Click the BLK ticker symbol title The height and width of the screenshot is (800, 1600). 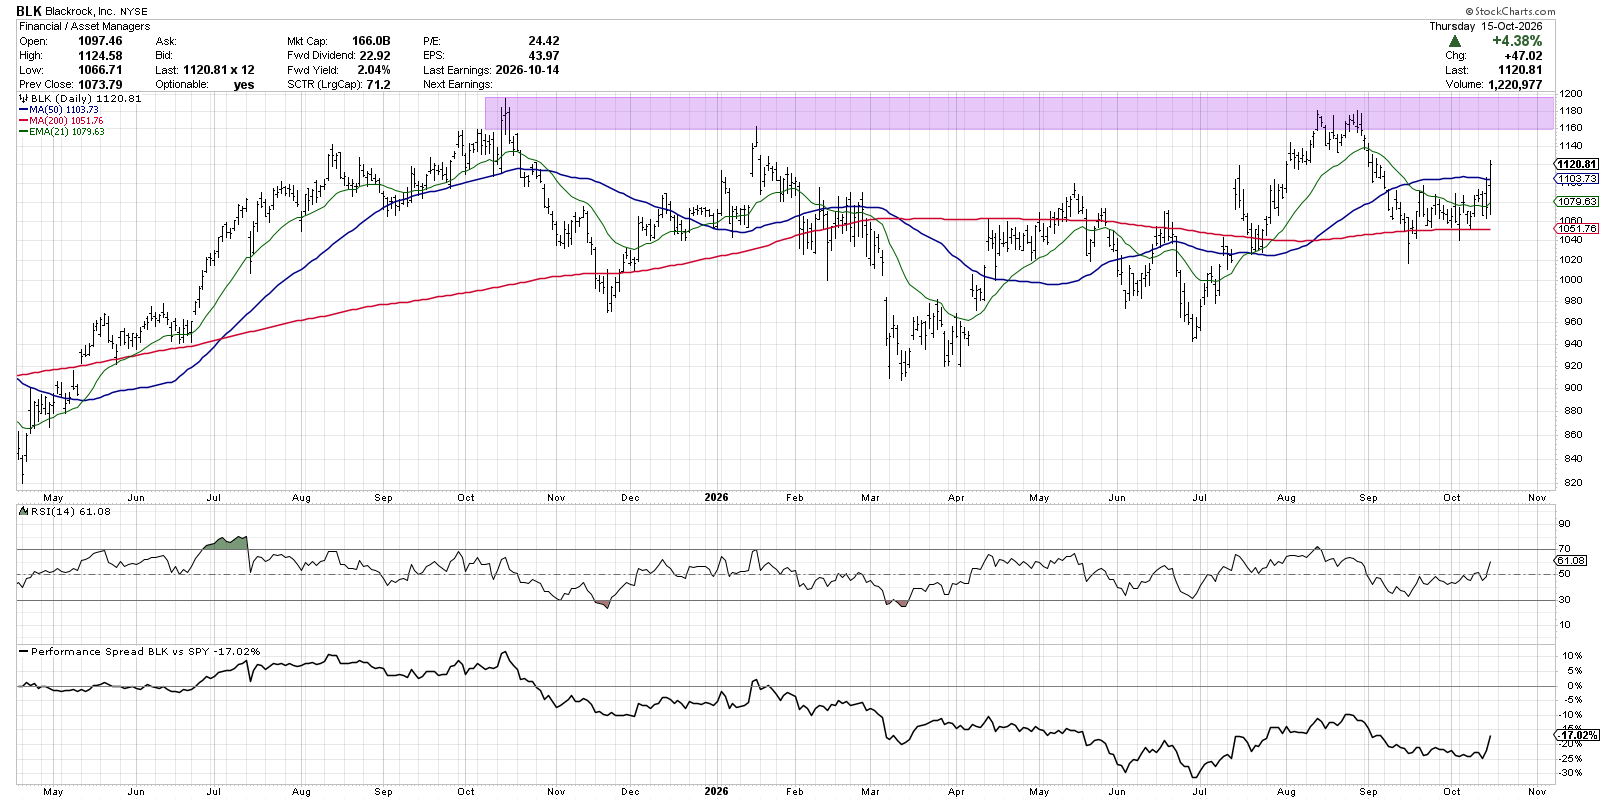click(29, 11)
